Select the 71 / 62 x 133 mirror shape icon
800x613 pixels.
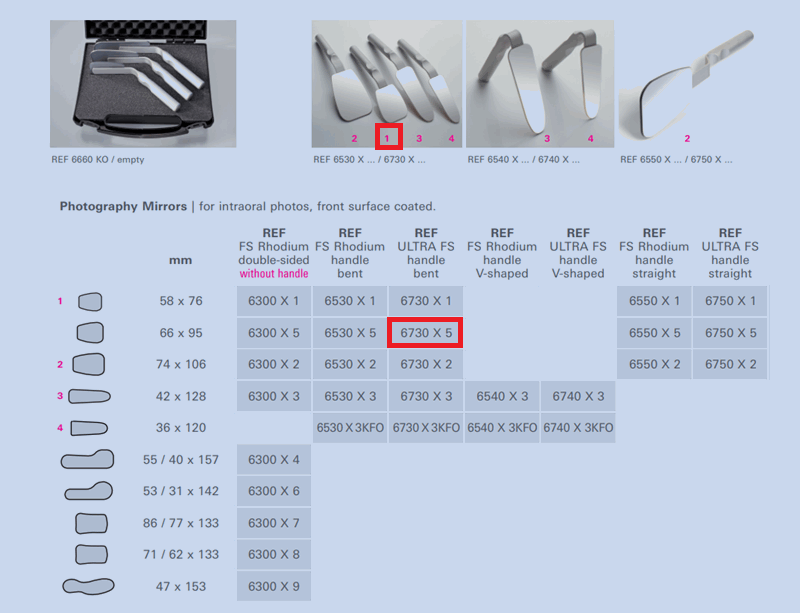click(91, 555)
